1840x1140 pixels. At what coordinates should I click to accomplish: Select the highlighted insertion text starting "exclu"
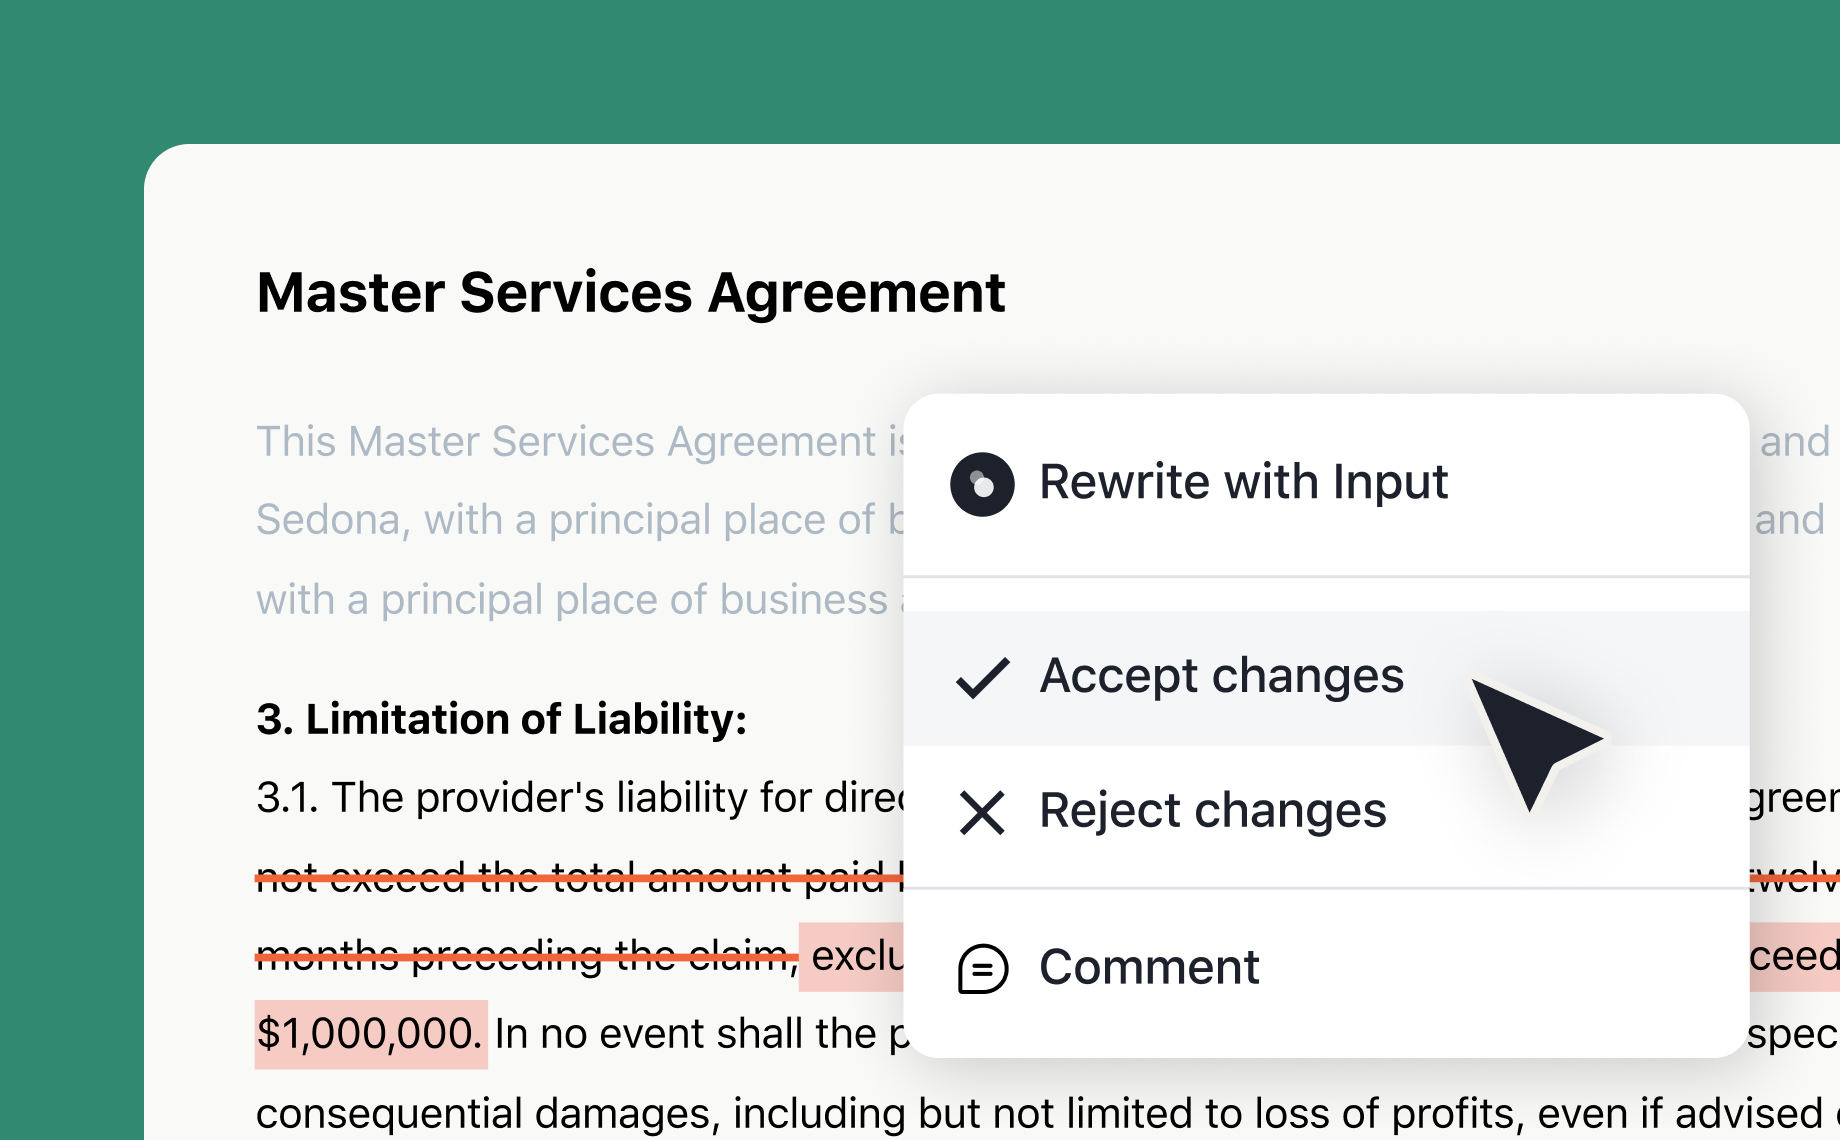tap(855, 957)
